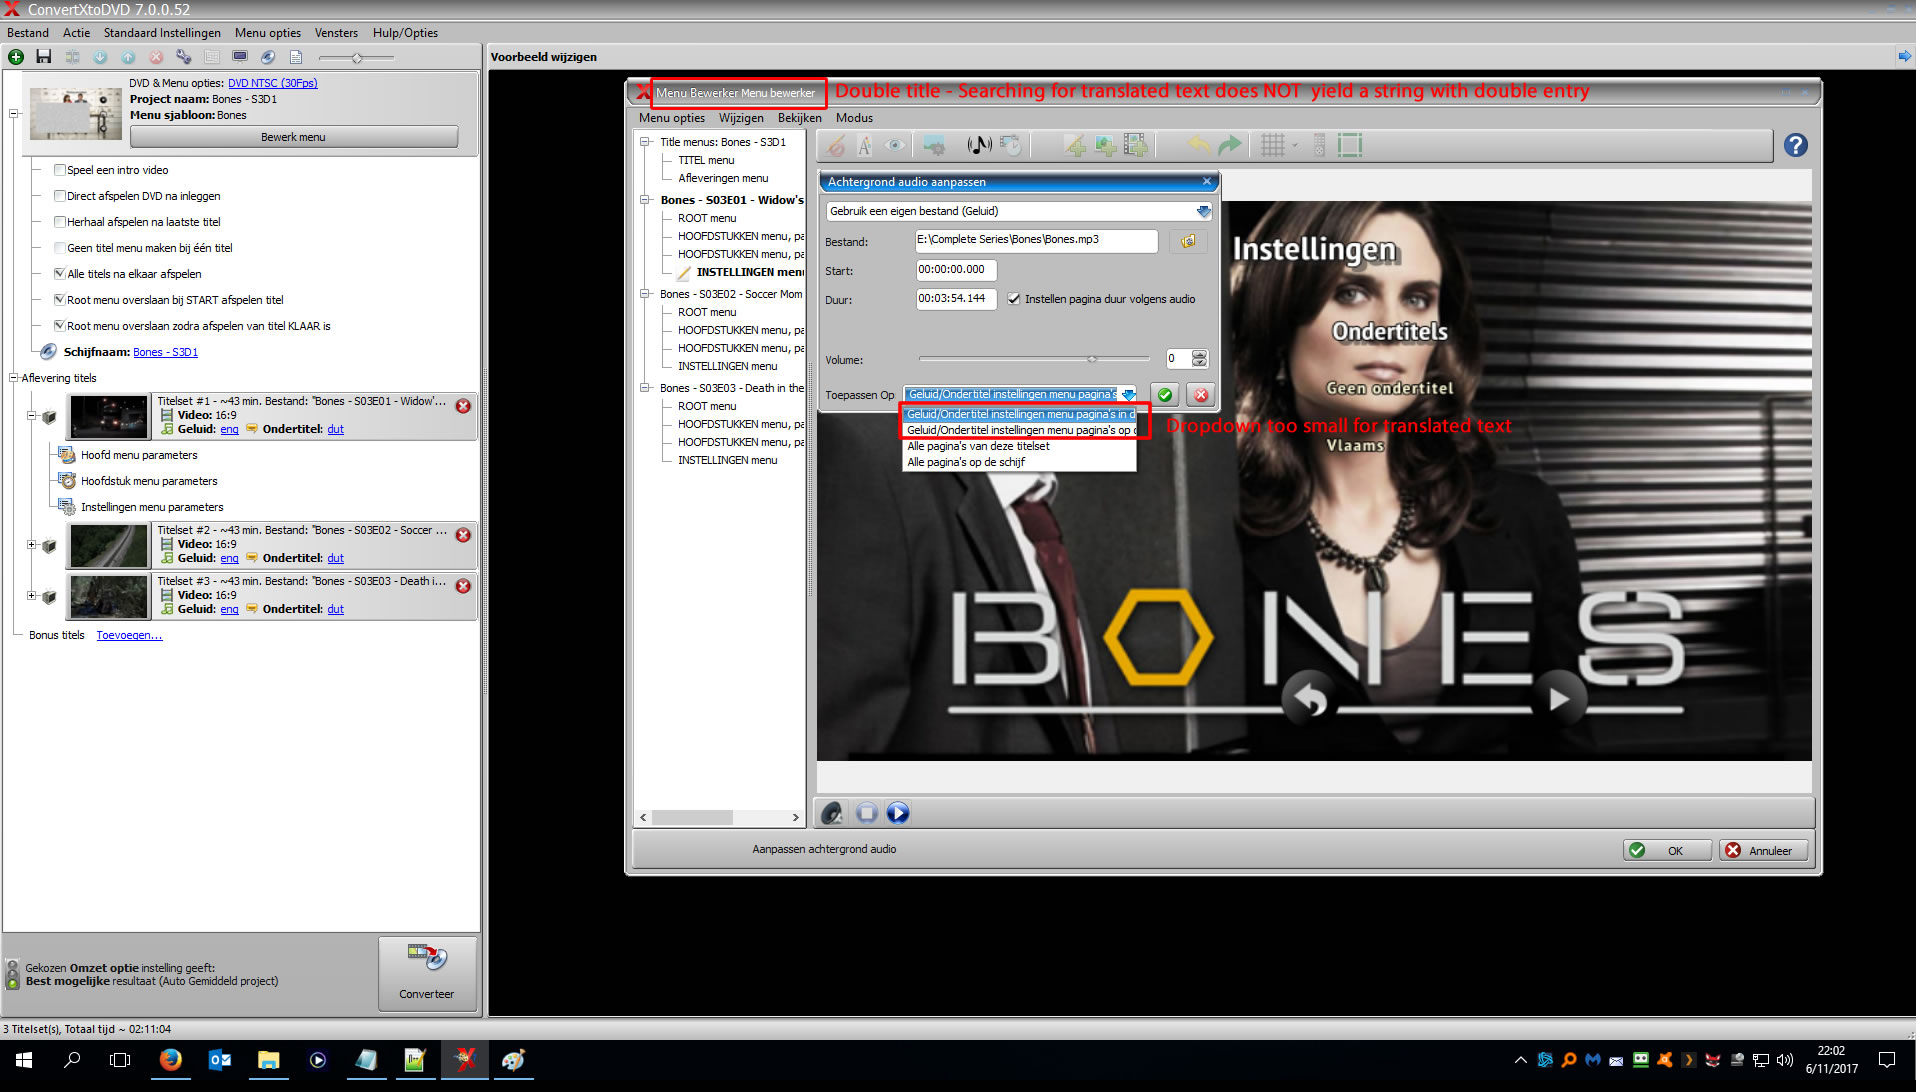Open the 'Toepassen Op' dropdown arrow
Viewport: 1916px width, 1092px height.
coord(1128,395)
